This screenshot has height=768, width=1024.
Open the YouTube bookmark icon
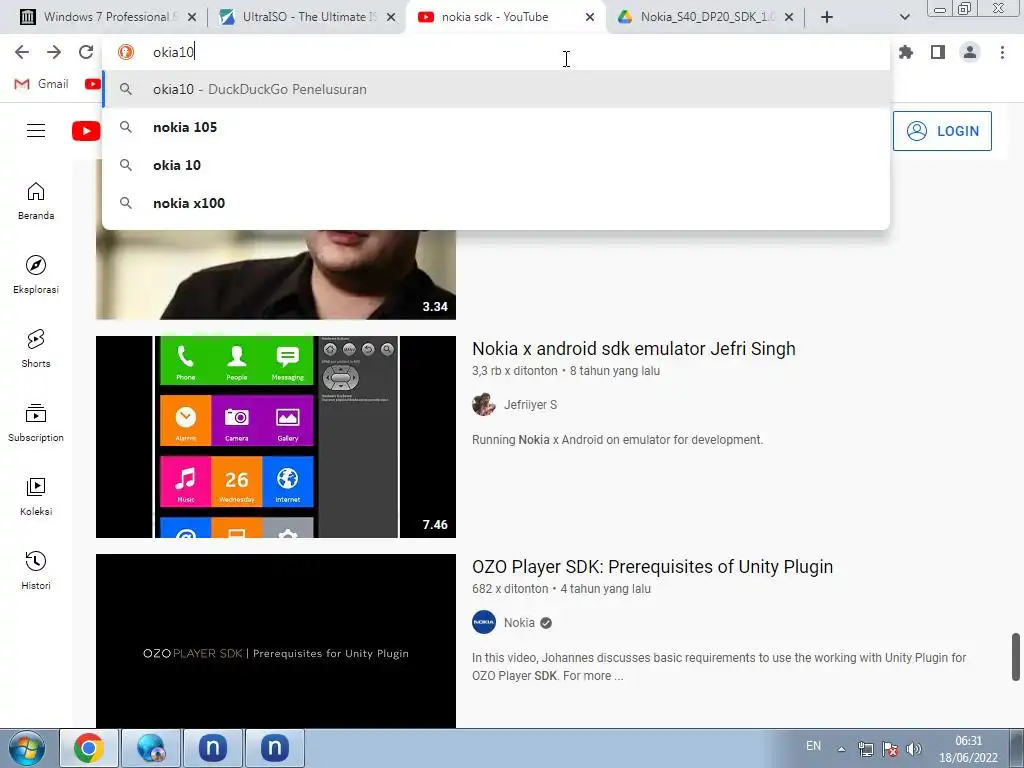93,84
